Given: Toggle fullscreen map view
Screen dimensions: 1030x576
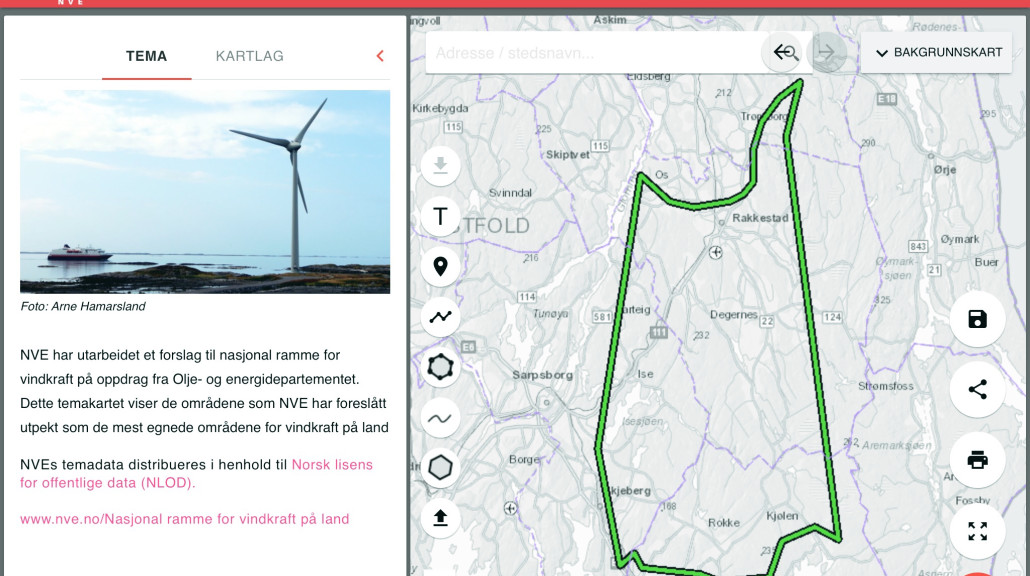Looking at the screenshot, I should 977,531.
